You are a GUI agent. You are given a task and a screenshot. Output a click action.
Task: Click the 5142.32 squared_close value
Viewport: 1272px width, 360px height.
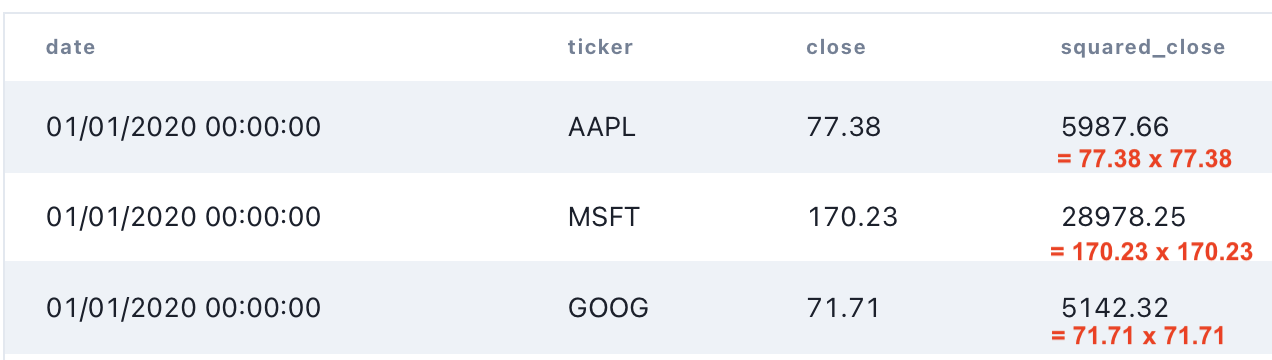[x=1114, y=307]
